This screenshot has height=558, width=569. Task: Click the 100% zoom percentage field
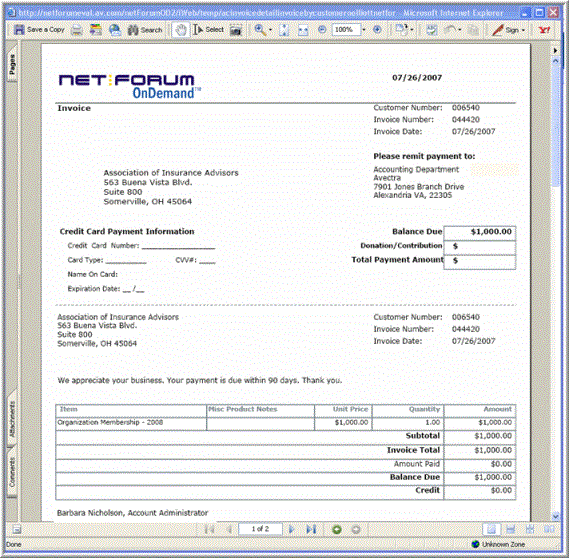click(x=346, y=30)
